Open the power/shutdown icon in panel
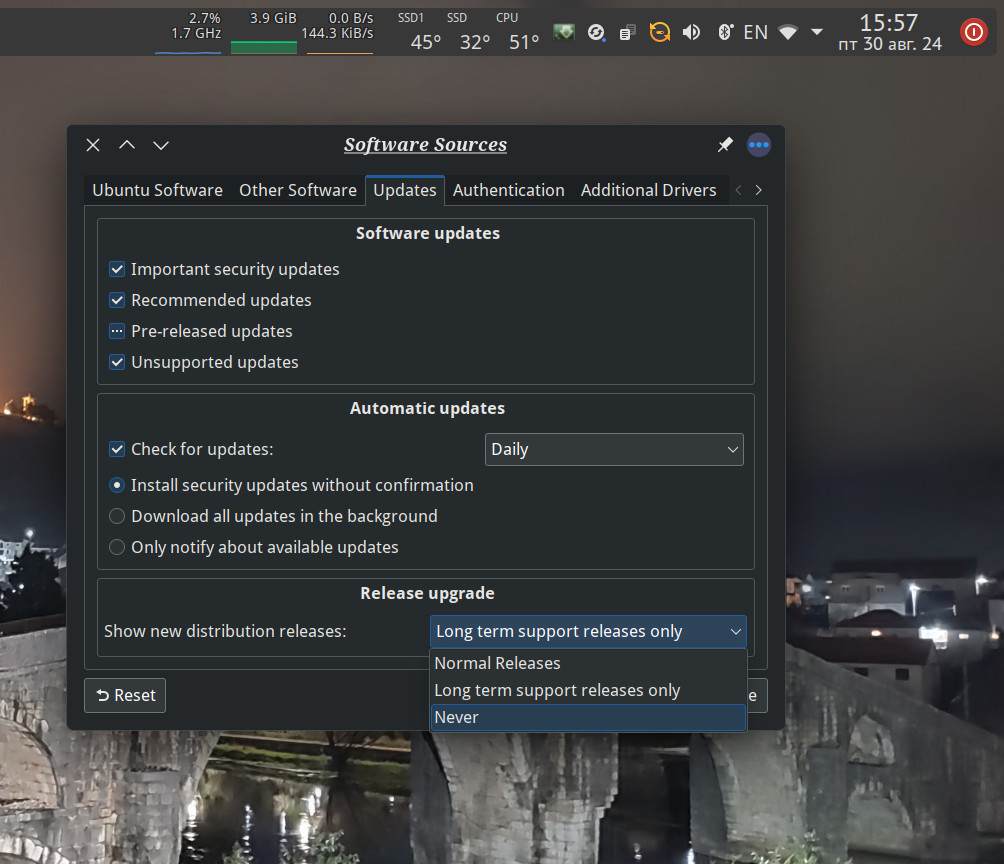1004x864 pixels. point(973,31)
